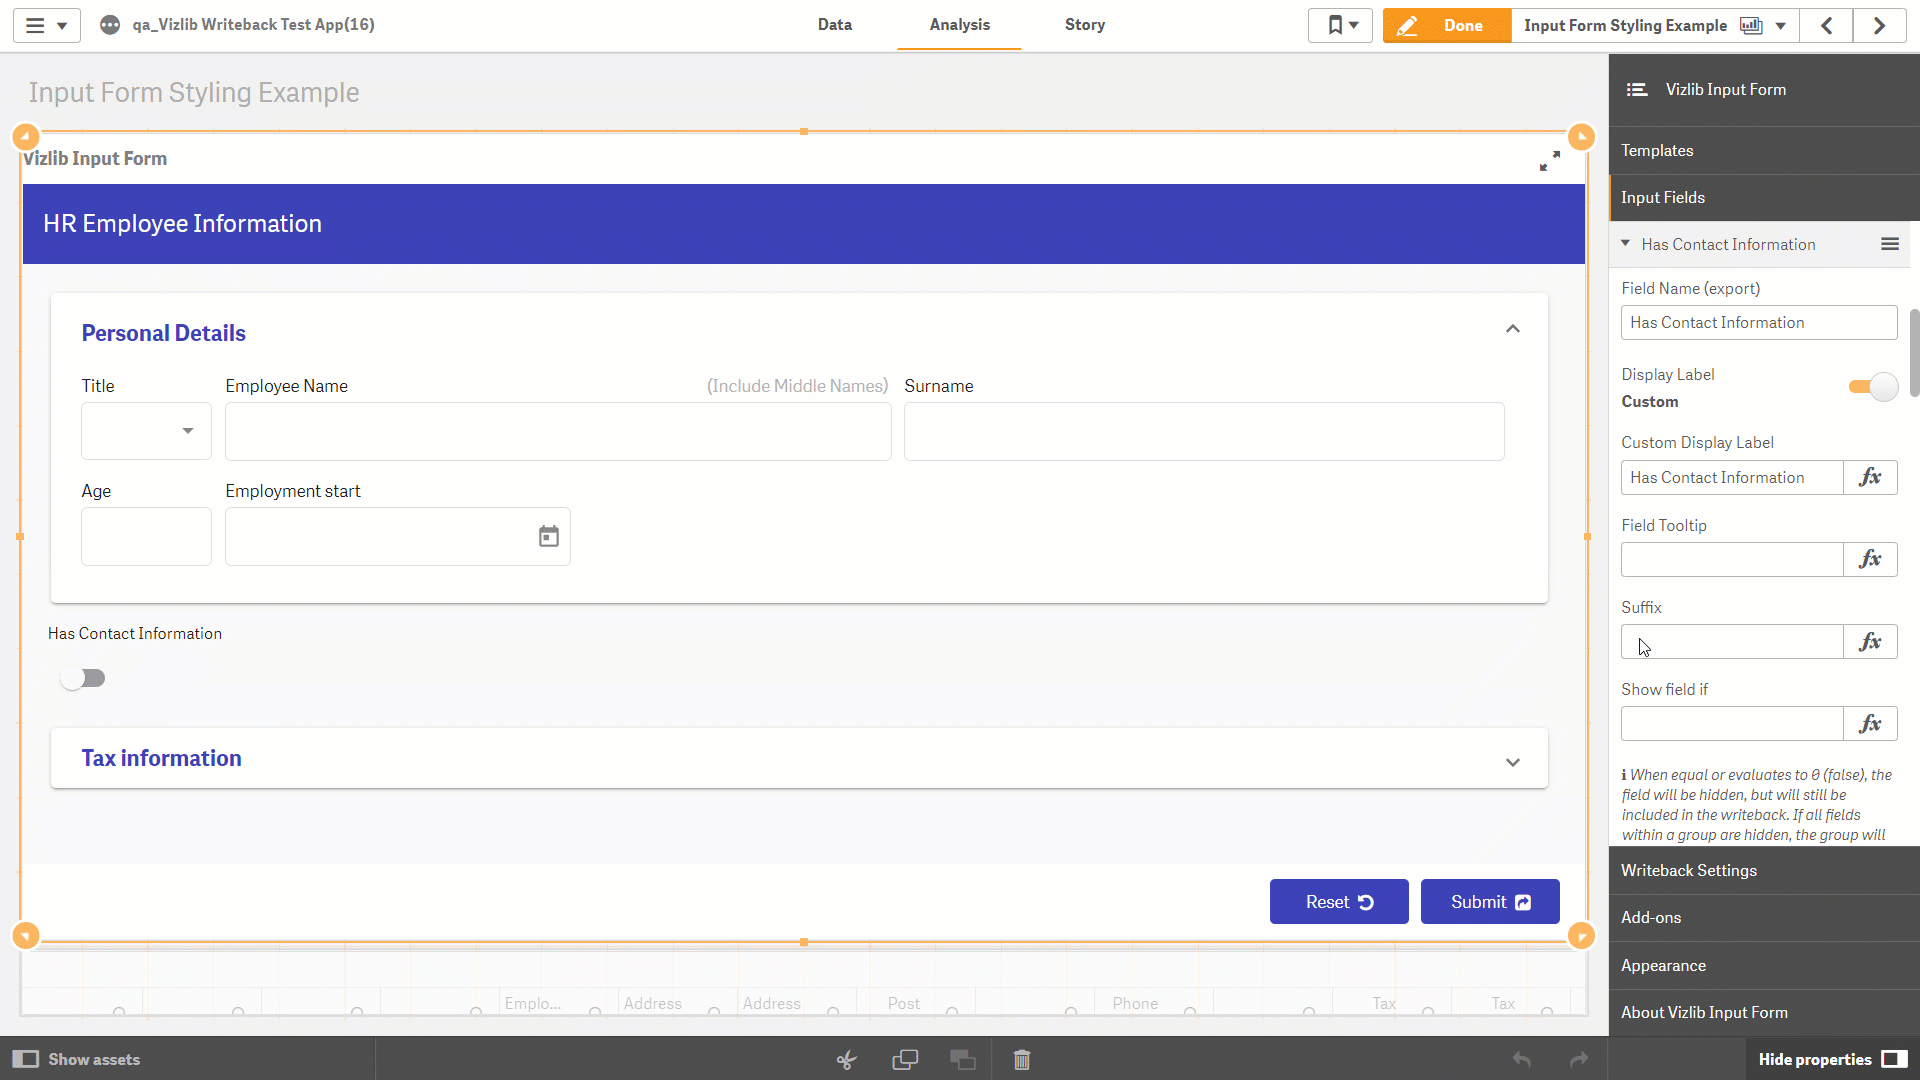This screenshot has height=1080, width=1920.
Task: Open expression editor for Field Tooltip
Action: [x=1870, y=560]
